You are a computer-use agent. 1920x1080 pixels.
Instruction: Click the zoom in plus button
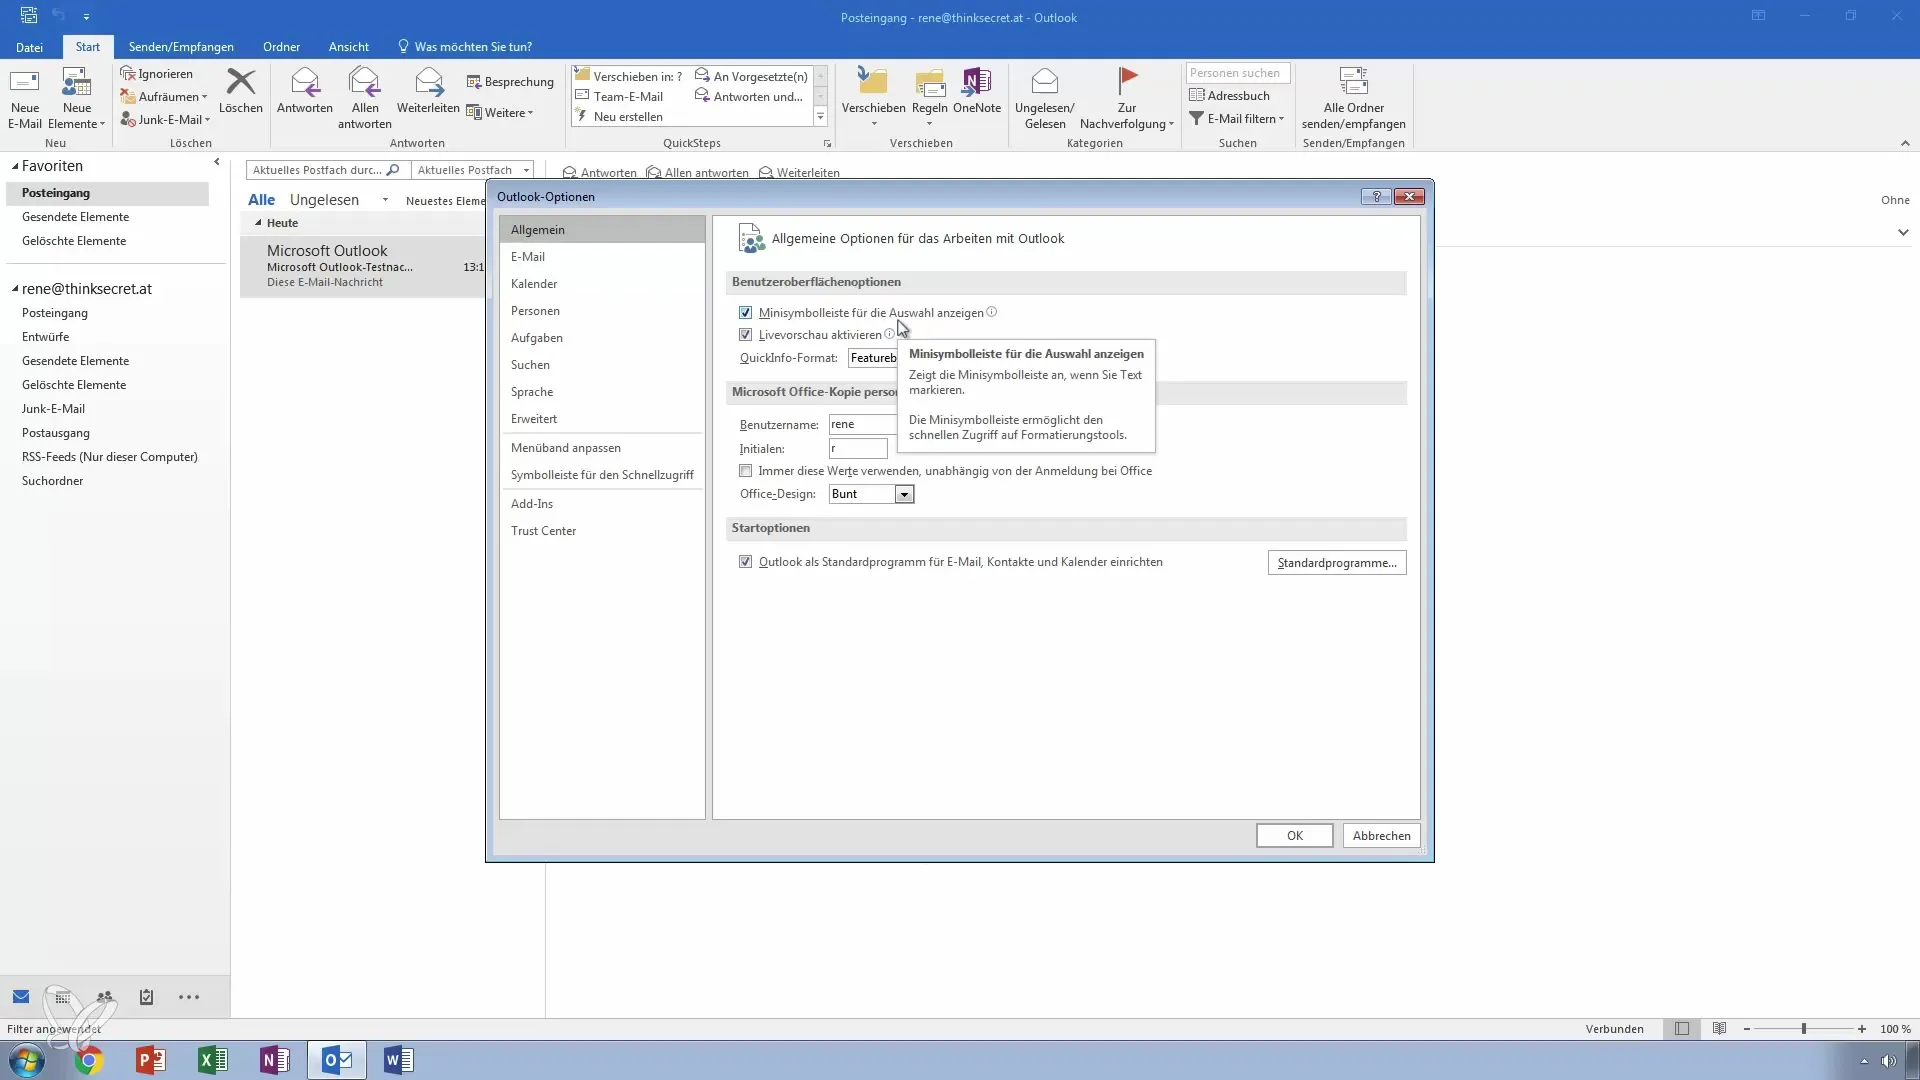1862,1029
